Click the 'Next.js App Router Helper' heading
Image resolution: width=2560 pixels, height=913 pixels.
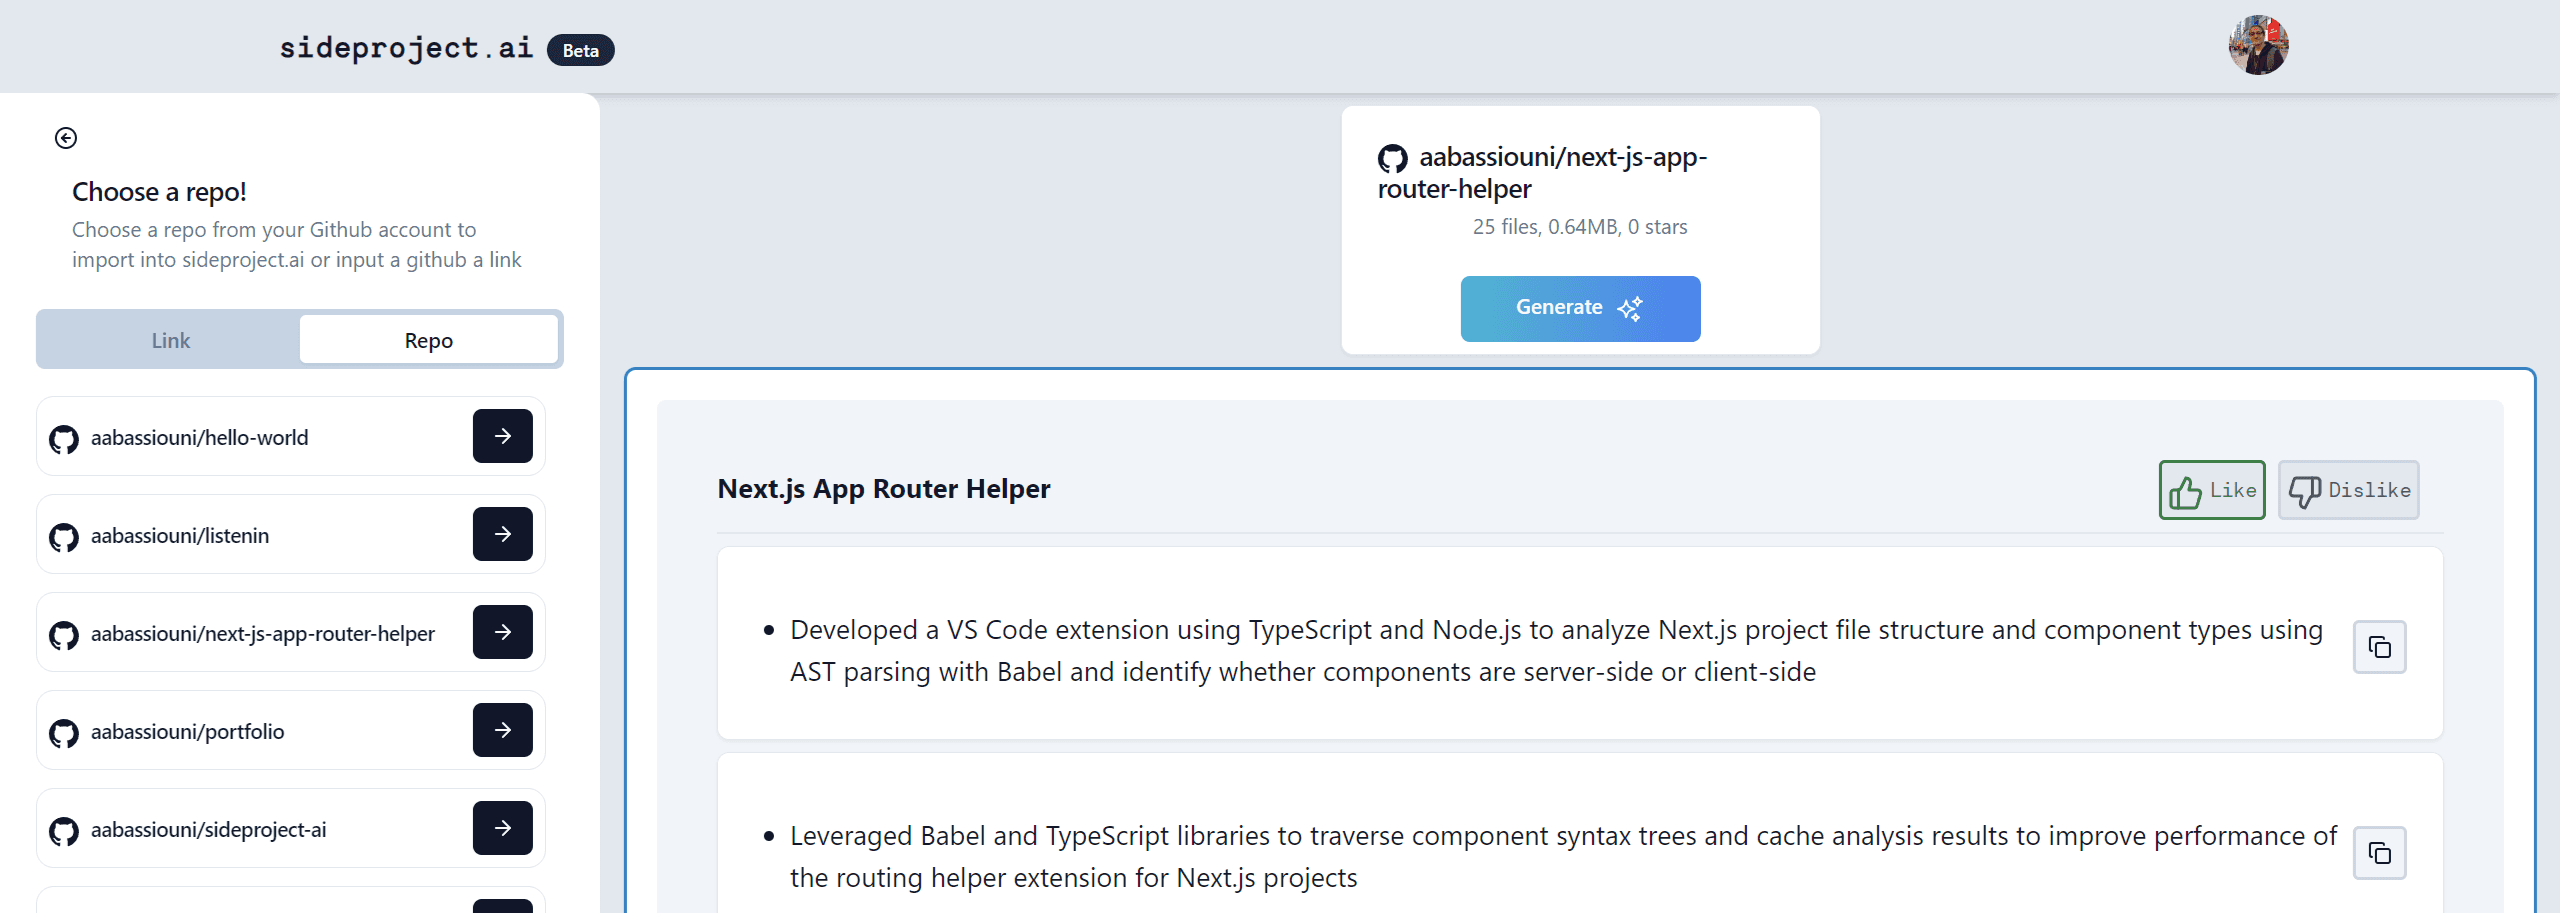[x=884, y=489]
